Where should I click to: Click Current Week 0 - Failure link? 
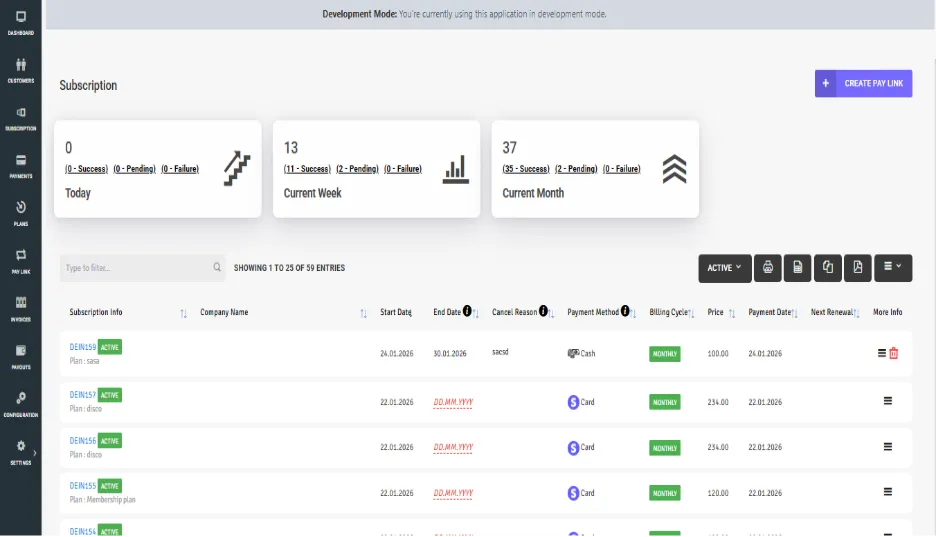[x=402, y=169]
